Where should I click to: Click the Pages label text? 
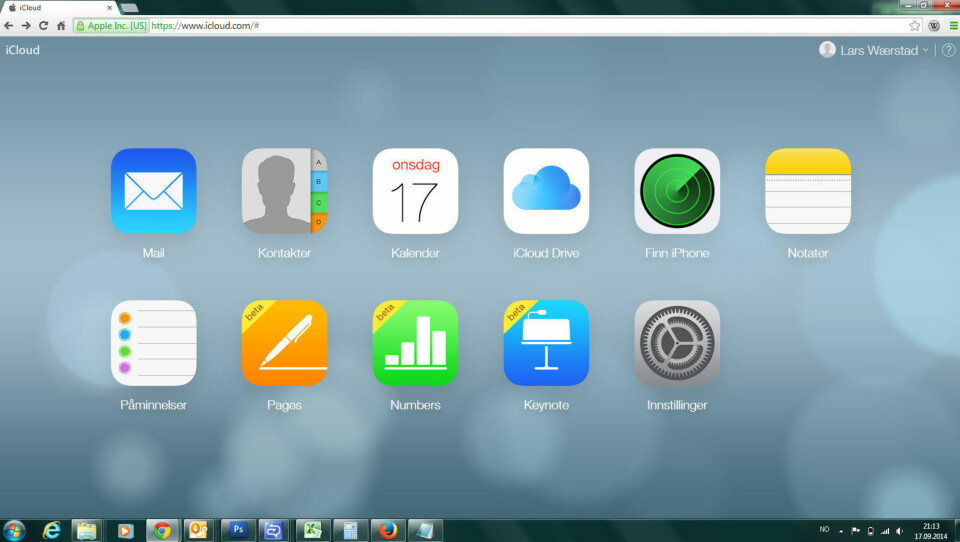[285, 405]
